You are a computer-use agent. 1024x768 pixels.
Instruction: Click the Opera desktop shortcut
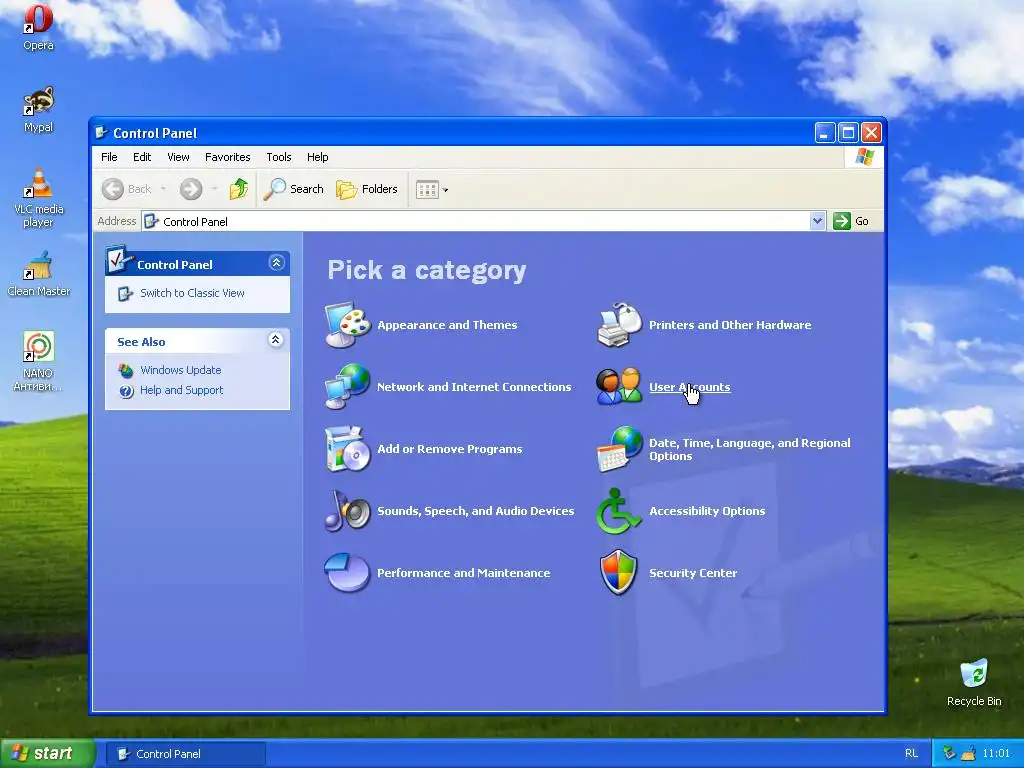click(x=39, y=27)
